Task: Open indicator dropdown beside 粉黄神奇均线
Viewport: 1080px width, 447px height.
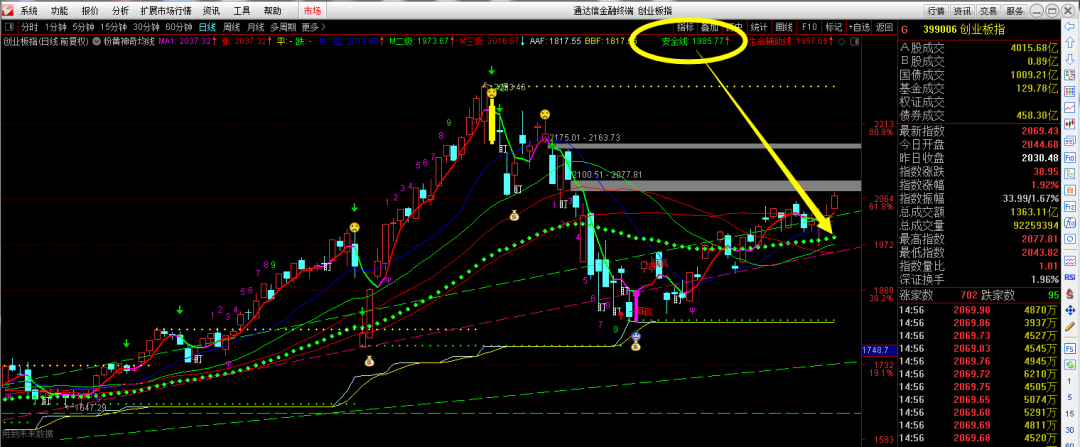Action: pos(96,41)
